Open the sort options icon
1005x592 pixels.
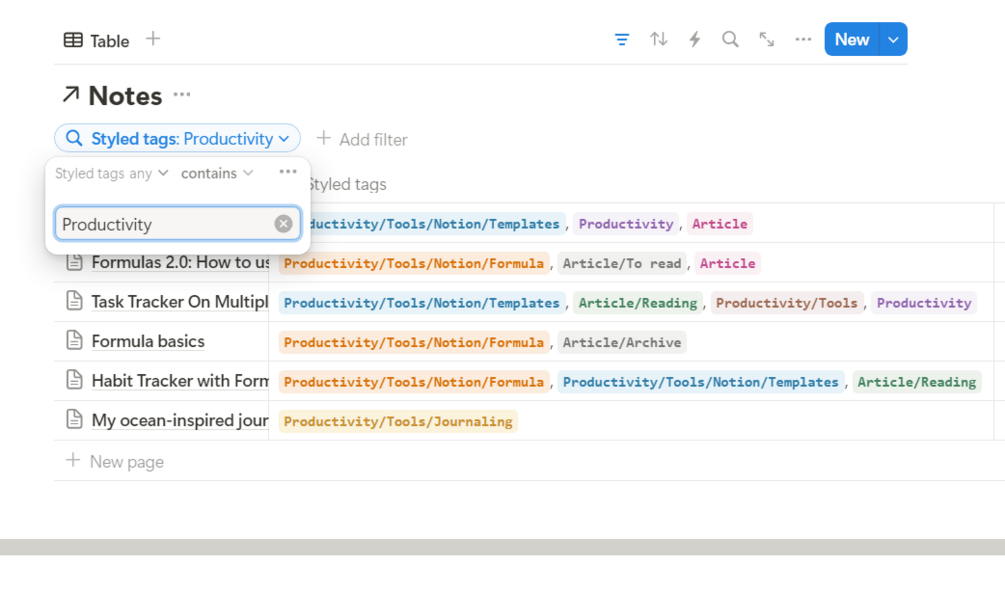click(x=658, y=40)
